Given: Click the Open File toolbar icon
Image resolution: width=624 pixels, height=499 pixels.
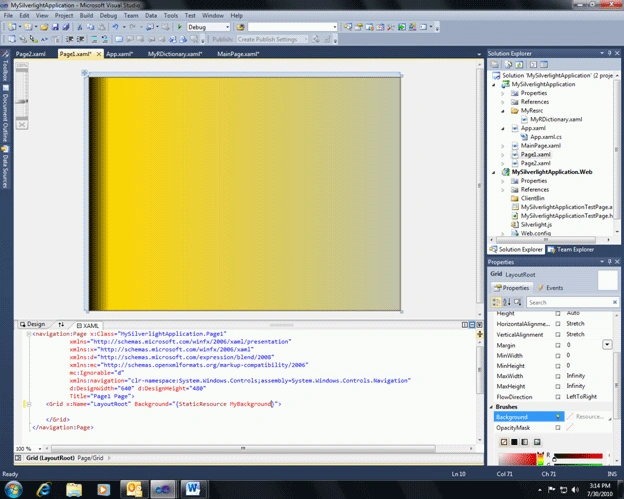Looking at the screenshot, I should click(44, 27).
